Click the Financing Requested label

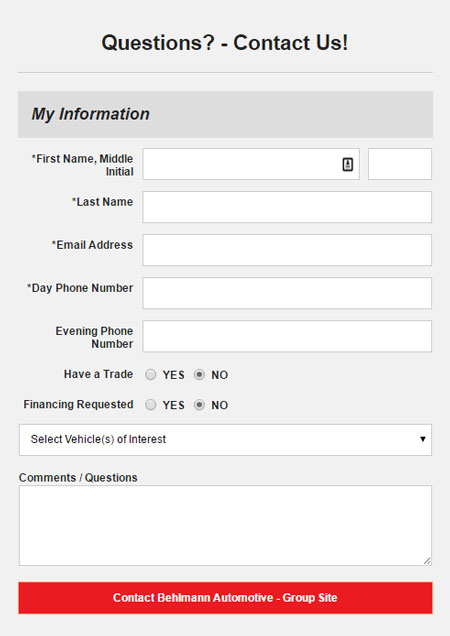tap(78, 404)
